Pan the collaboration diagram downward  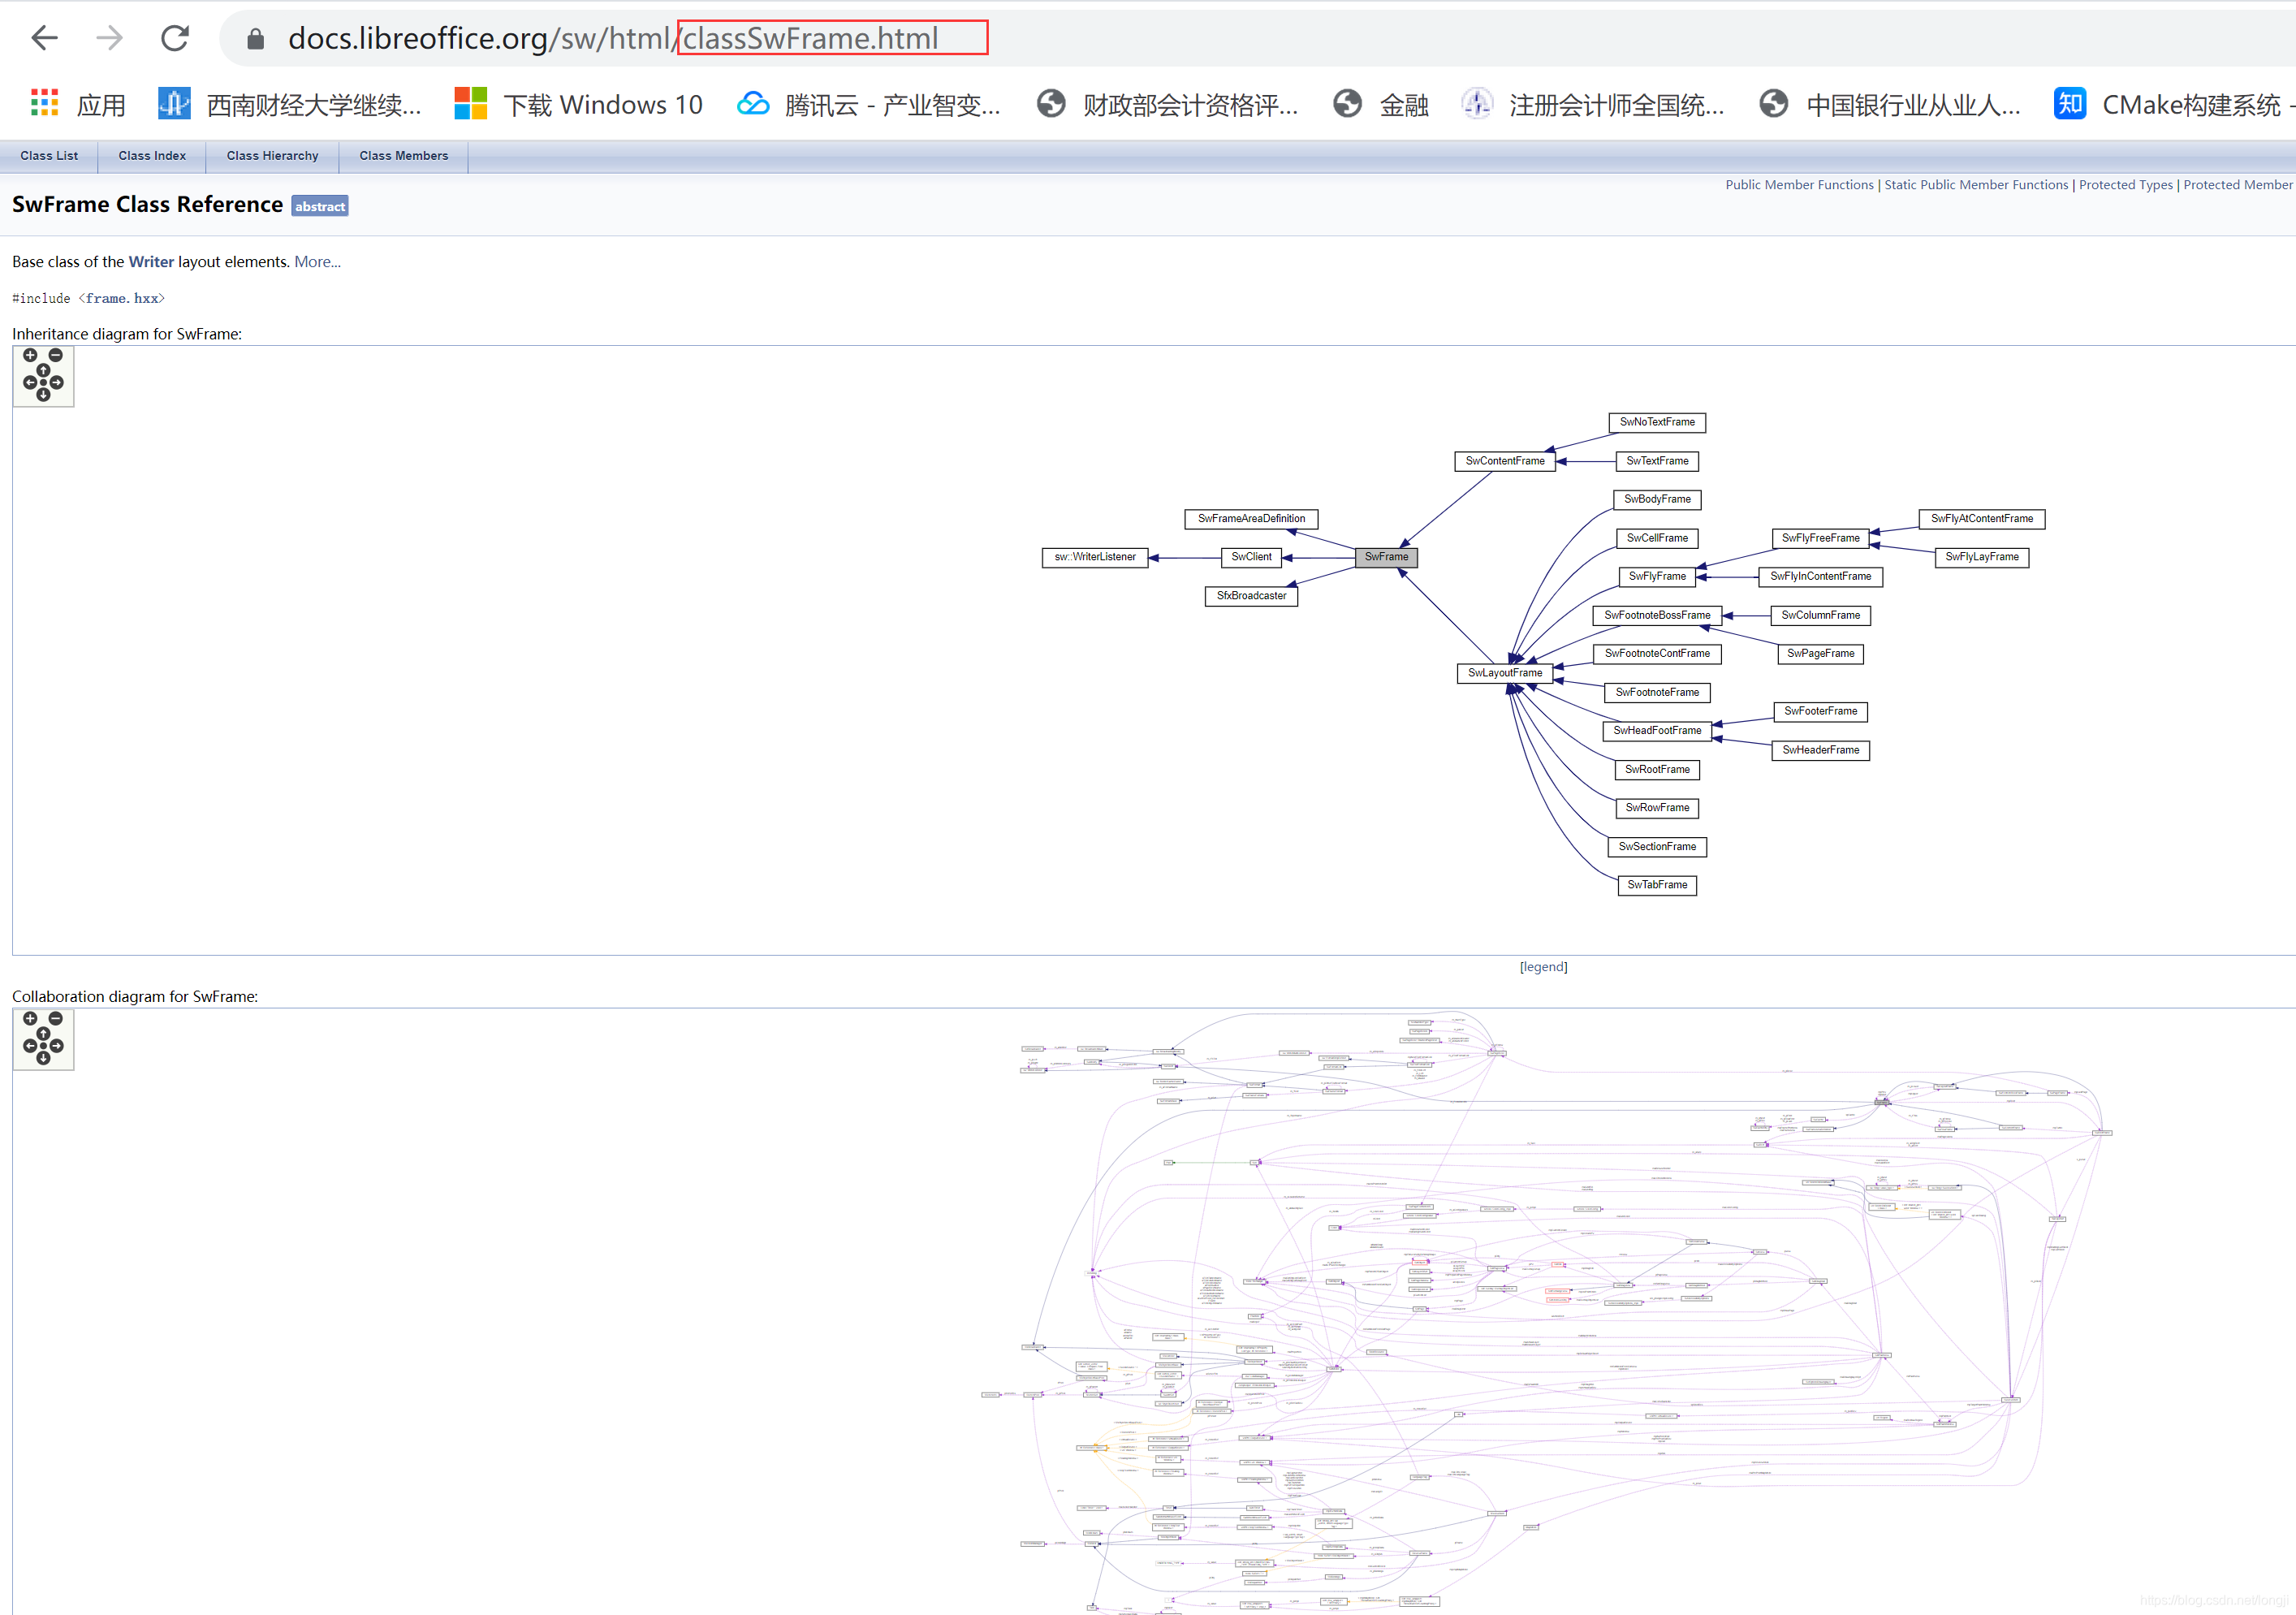(43, 1058)
